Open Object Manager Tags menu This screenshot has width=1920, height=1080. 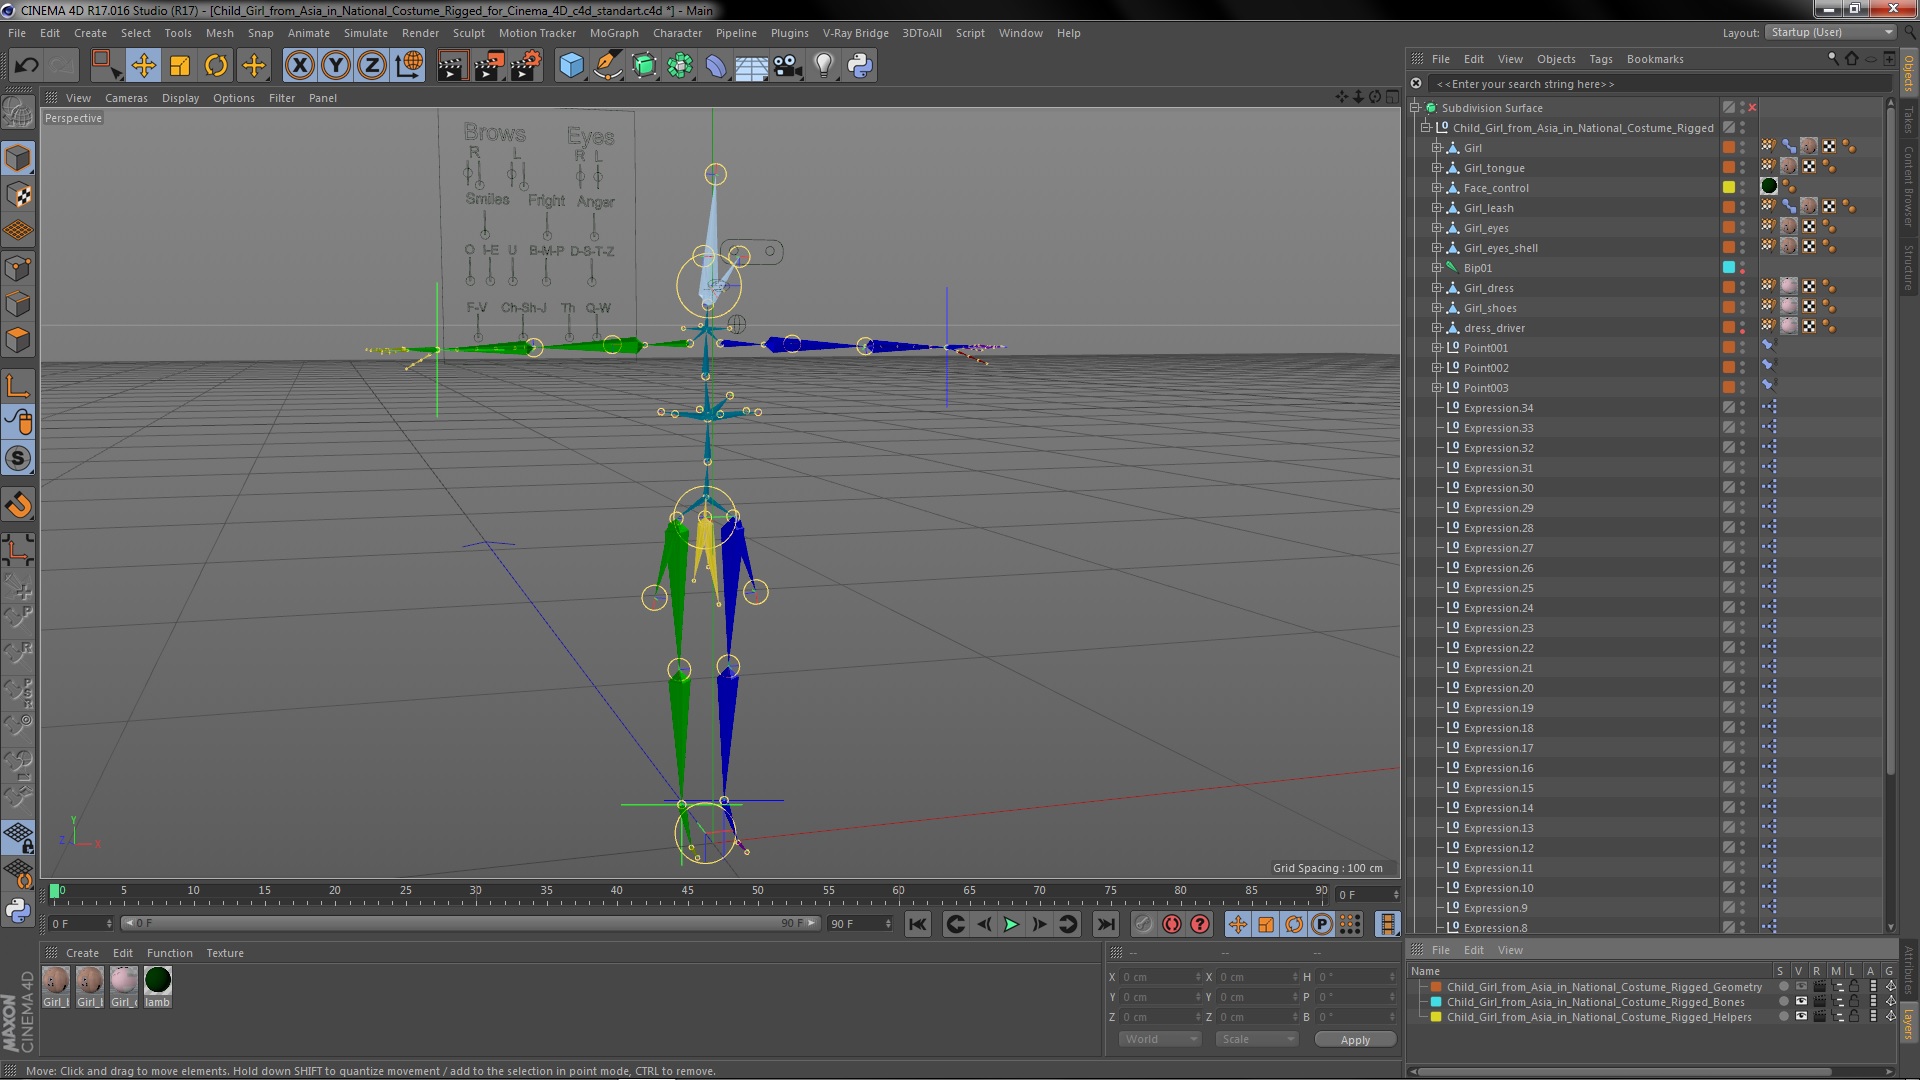point(1601,59)
